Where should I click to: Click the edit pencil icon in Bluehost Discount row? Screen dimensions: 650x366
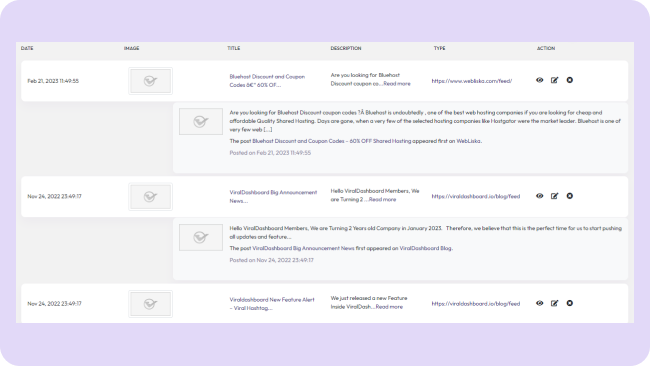[554, 80]
